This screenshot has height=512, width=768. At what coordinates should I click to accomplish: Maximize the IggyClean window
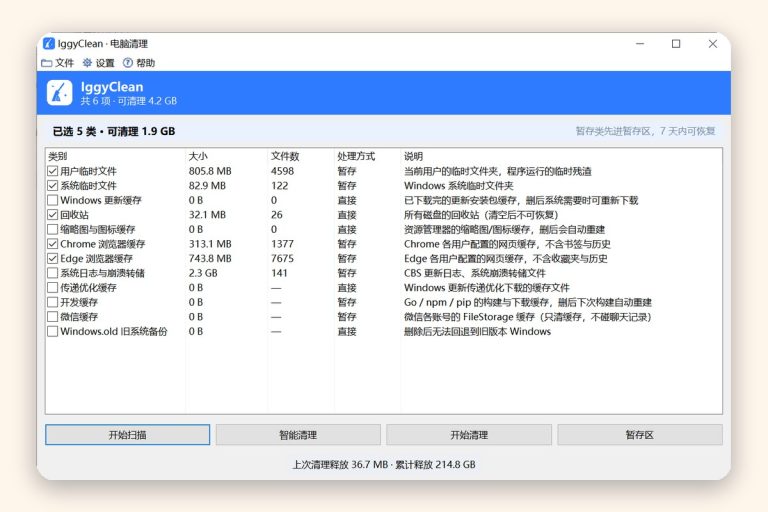click(676, 44)
